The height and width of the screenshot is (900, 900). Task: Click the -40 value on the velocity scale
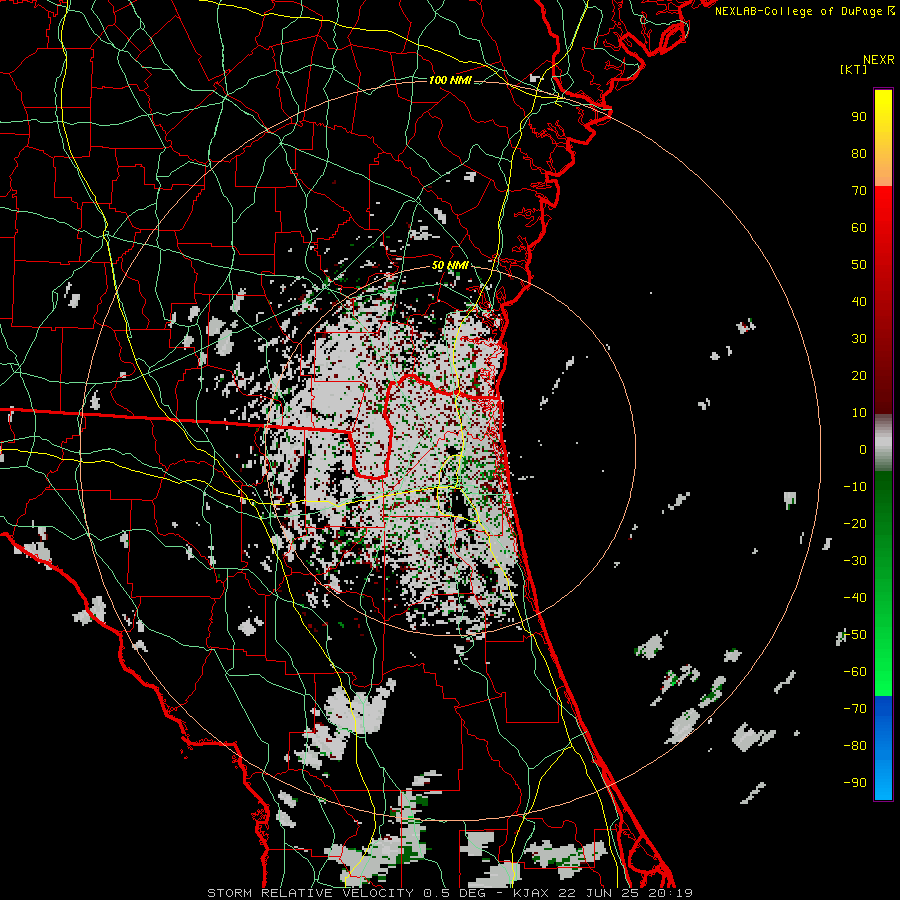pyautogui.click(x=855, y=598)
